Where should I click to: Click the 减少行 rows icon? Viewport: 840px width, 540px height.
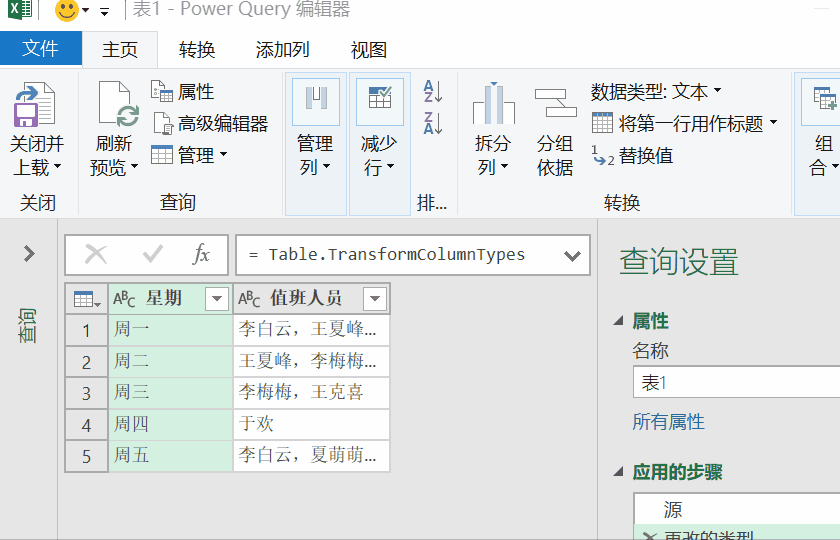(380, 102)
